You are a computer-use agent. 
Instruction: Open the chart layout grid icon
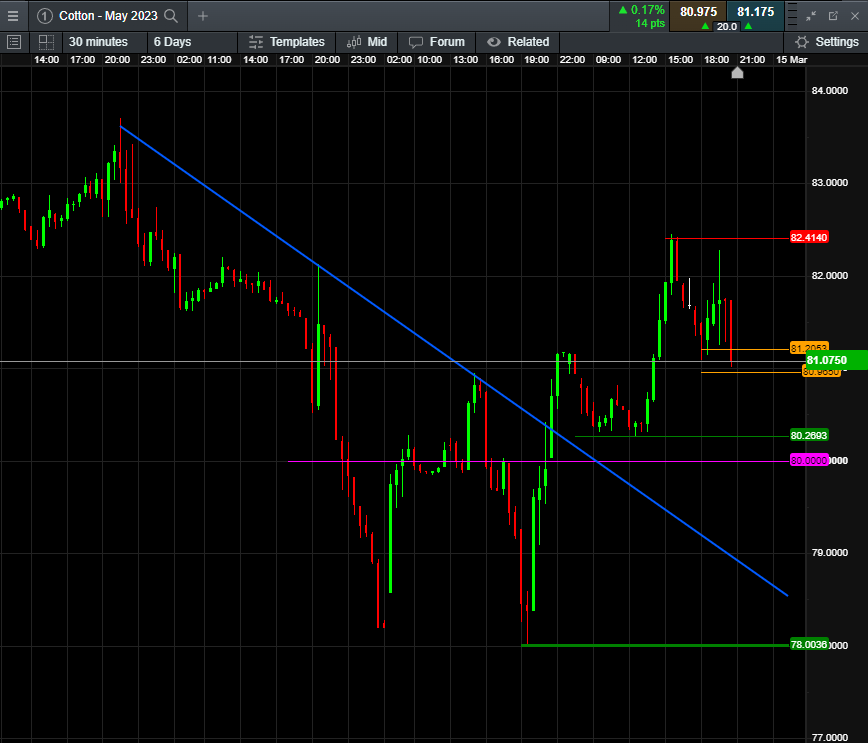click(46, 42)
